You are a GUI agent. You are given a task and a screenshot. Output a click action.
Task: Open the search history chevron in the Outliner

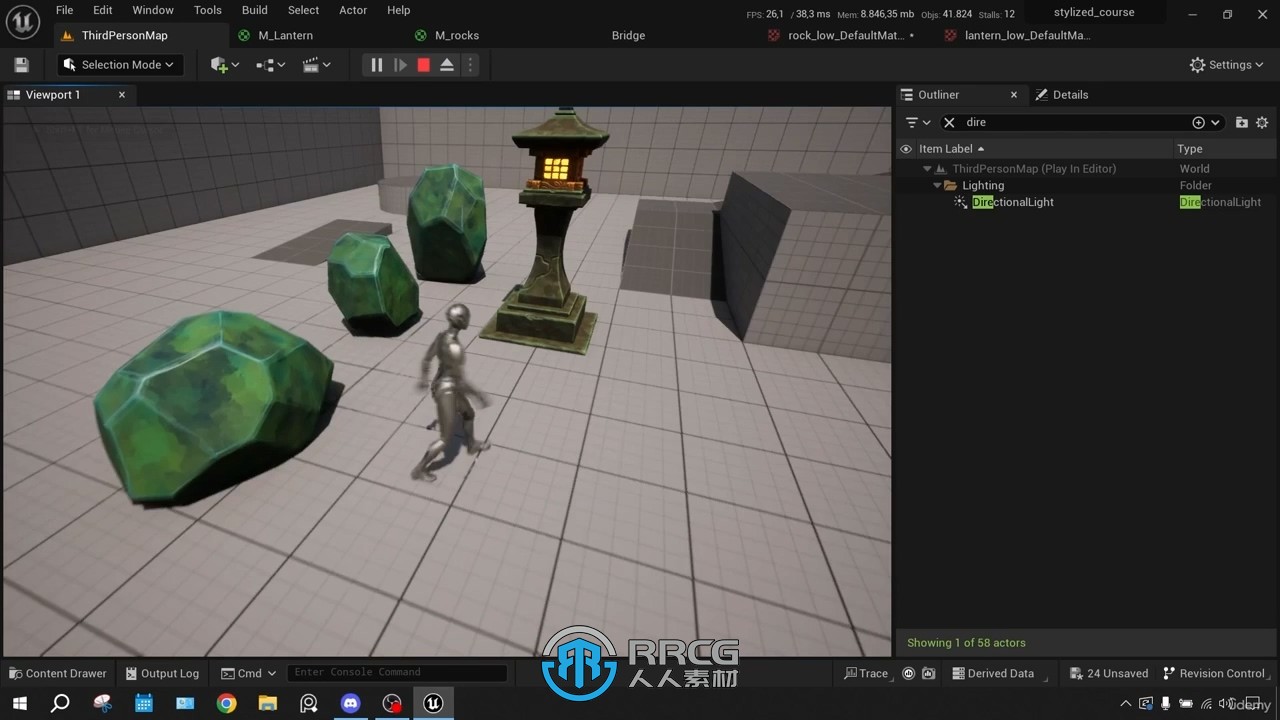(x=1215, y=122)
